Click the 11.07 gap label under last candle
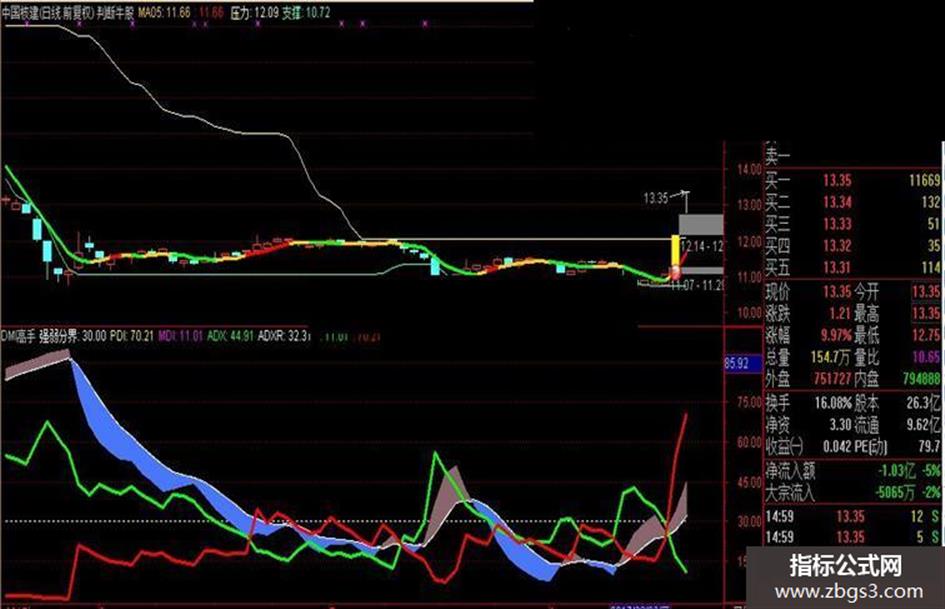This screenshot has width=945, height=609. coord(697,285)
